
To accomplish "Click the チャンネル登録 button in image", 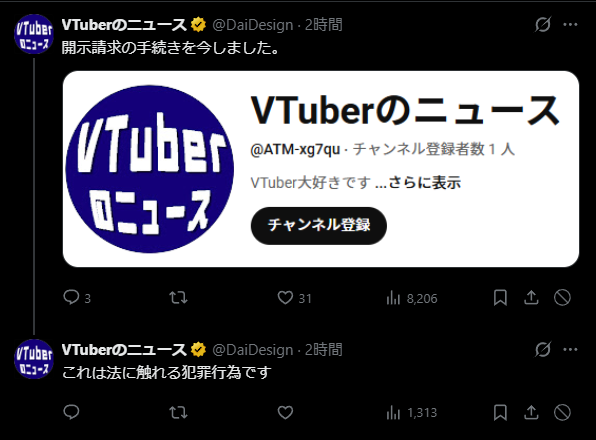I will (319, 226).
